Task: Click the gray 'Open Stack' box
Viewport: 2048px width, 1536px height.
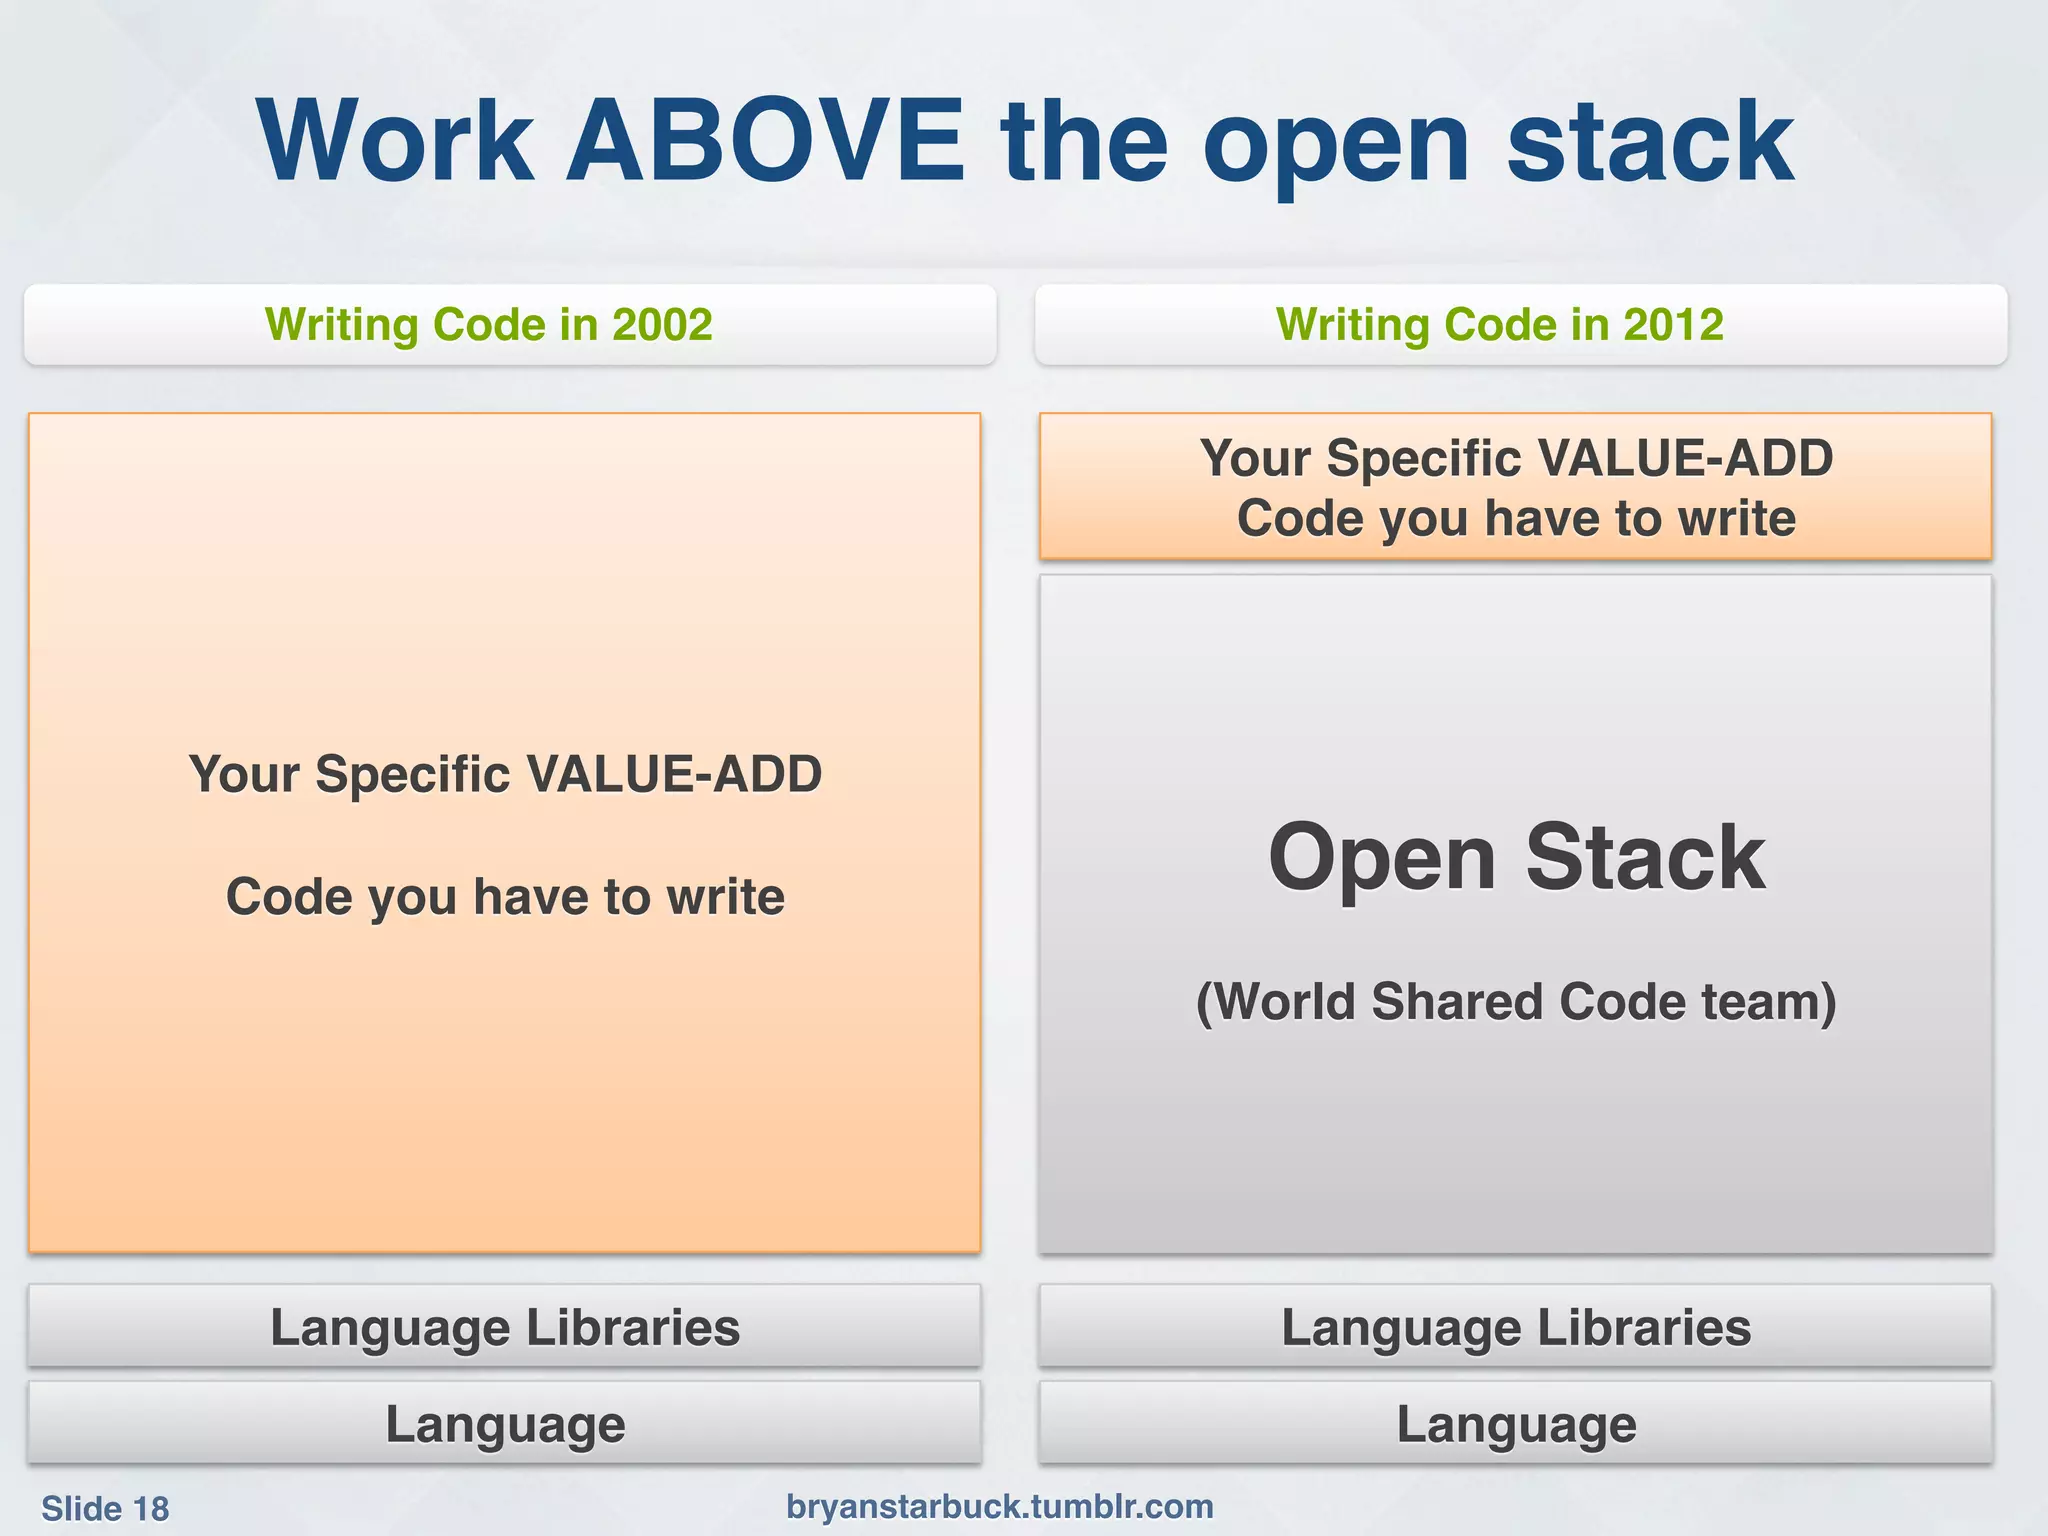Action: point(1516,914)
